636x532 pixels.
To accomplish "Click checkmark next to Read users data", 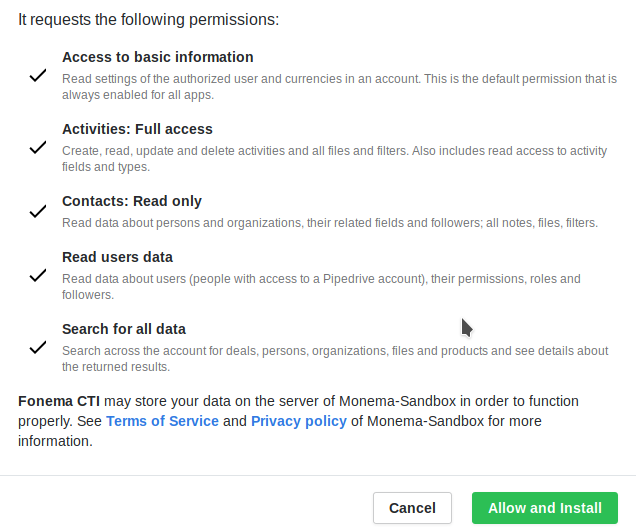I will (x=38, y=275).
